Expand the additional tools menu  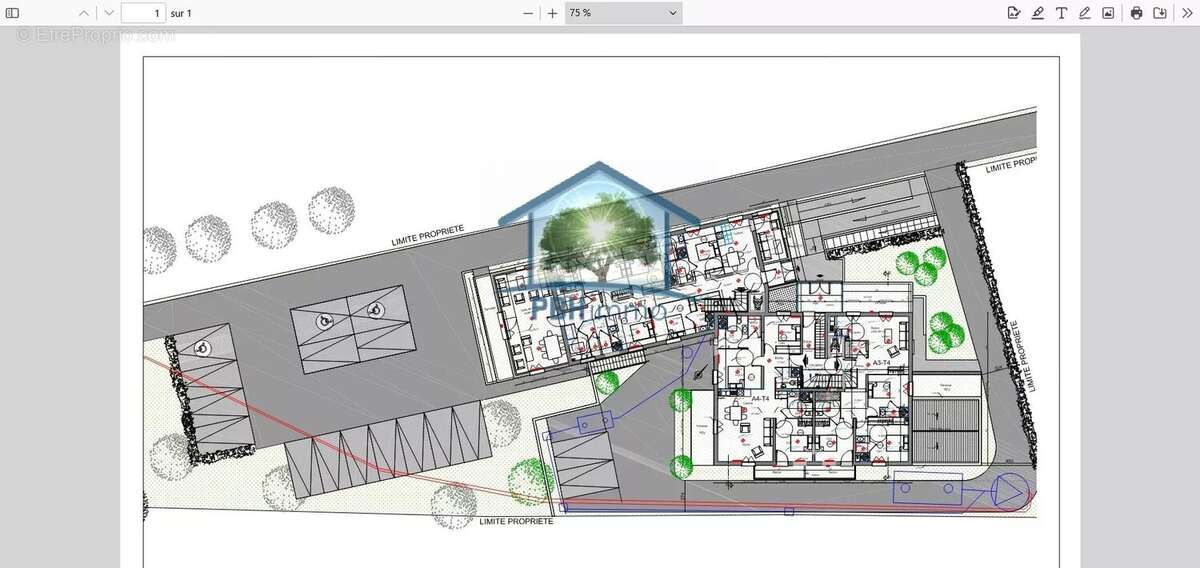click(1187, 13)
